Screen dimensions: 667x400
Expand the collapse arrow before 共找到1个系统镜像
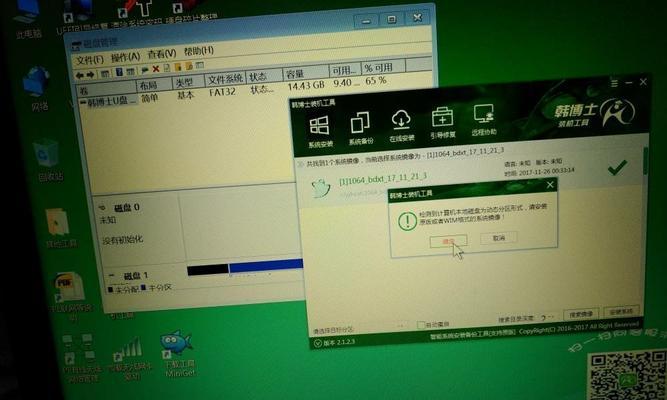pyautogui.click(x=300, y=163)
